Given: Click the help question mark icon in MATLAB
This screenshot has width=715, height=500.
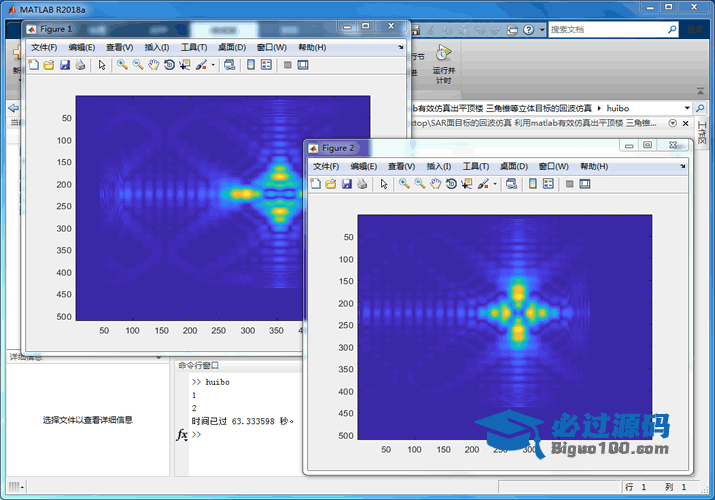Looking at the screenshot, I should 528,30.
